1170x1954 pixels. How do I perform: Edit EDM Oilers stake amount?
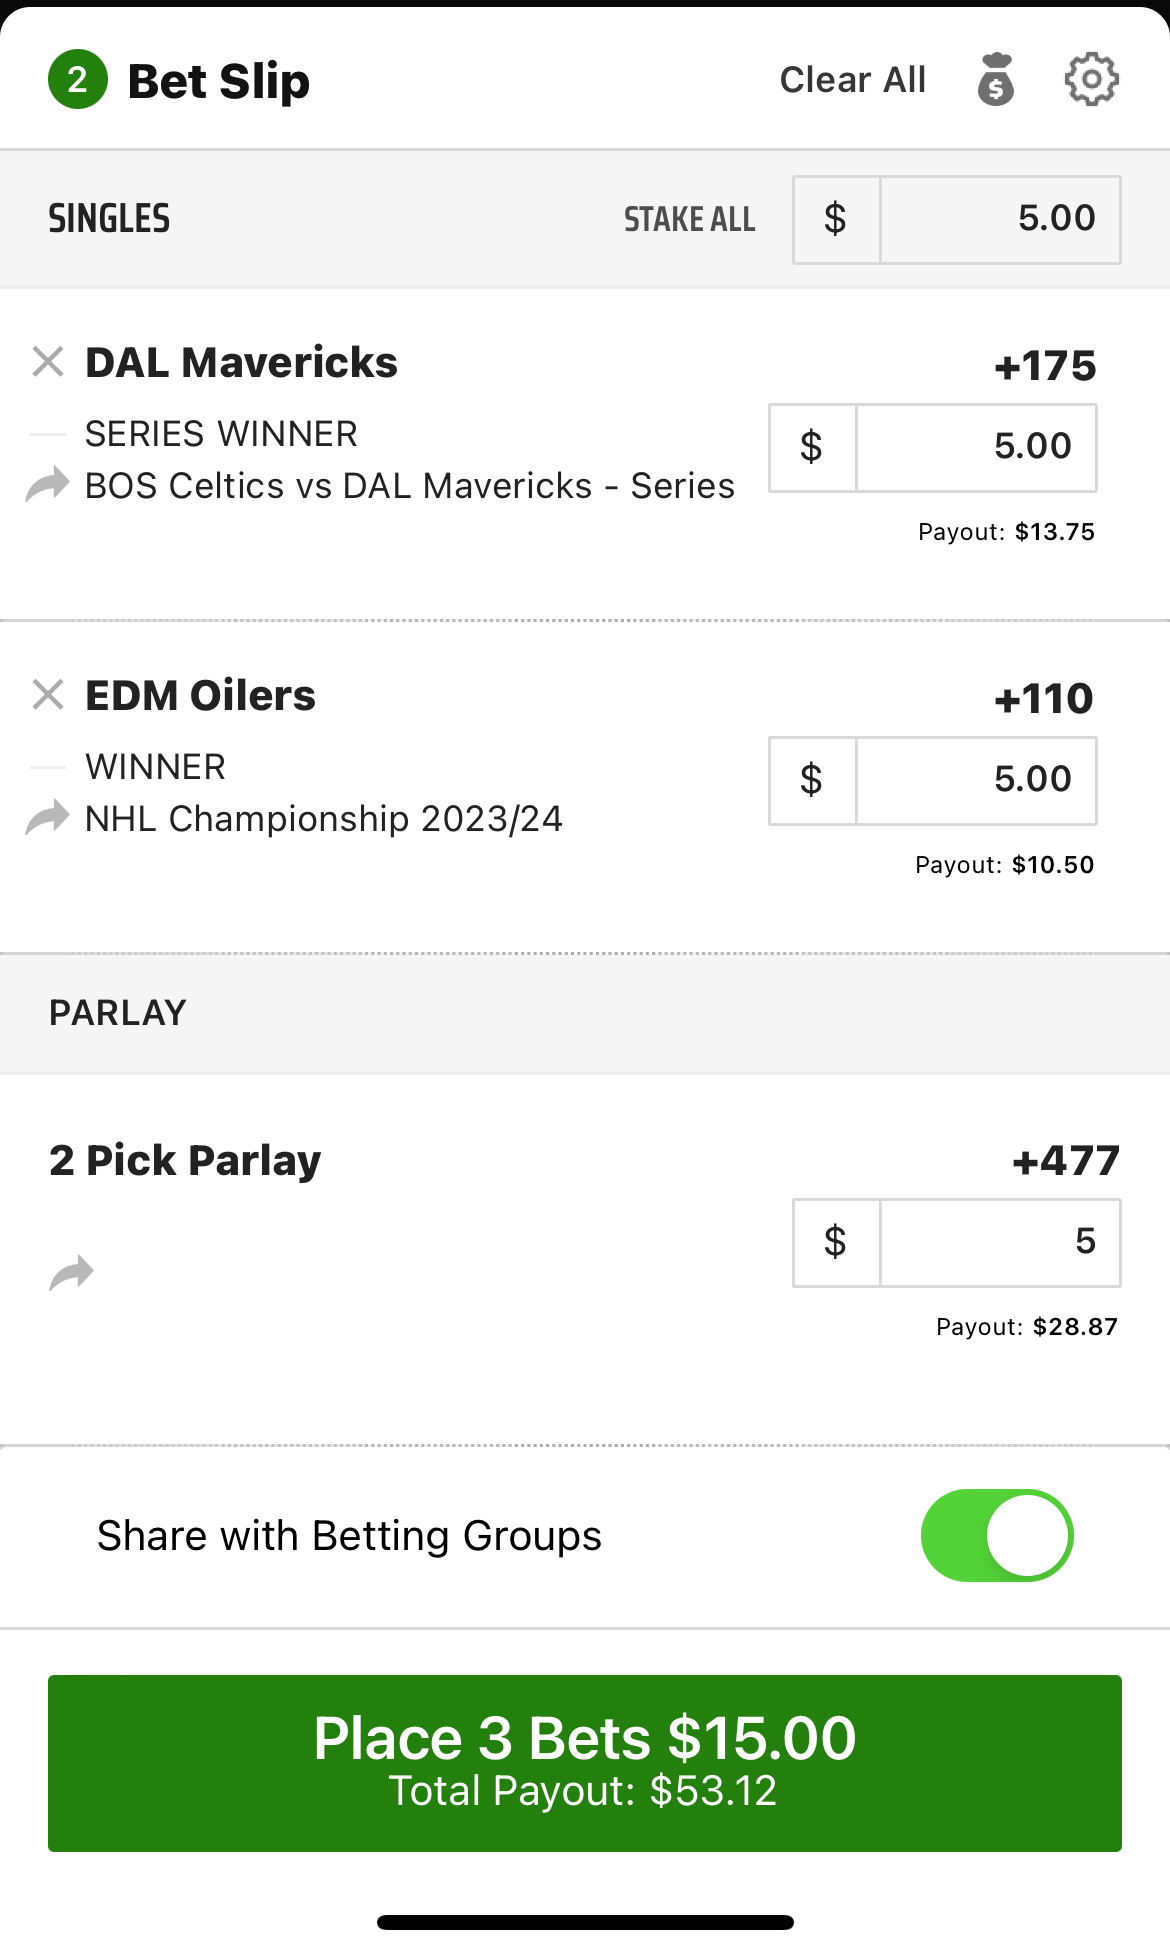pos(975,780)
